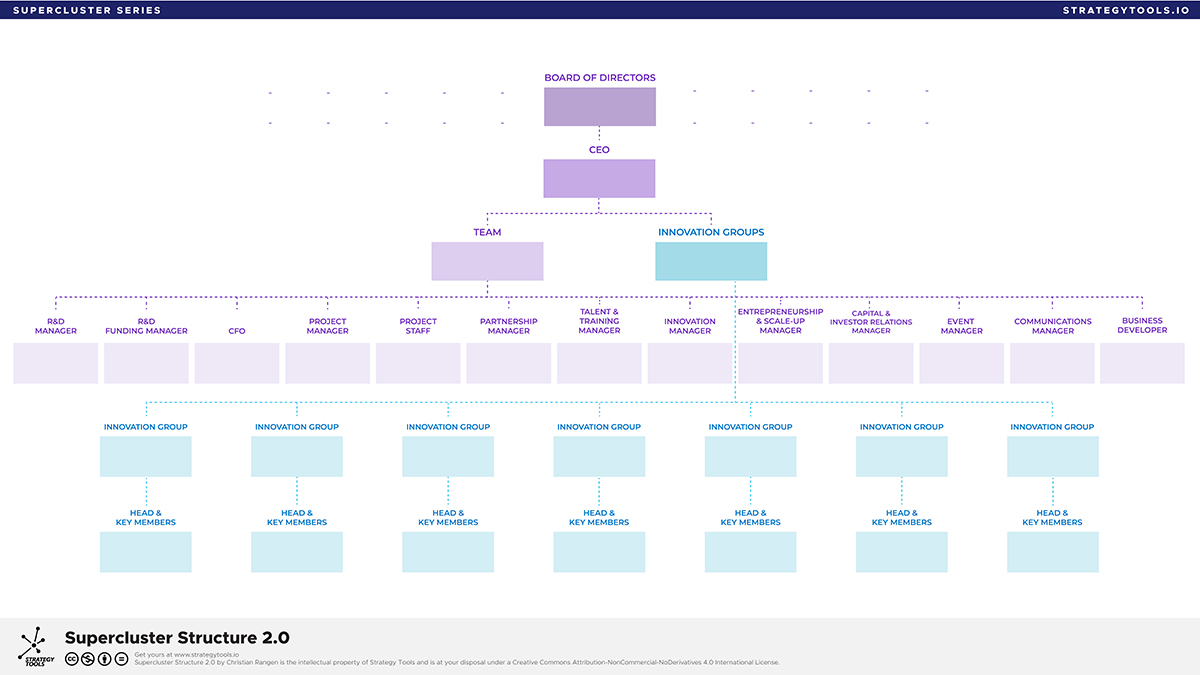Image resolution: width=1200 pixels, height=675 pixels.
Task: Click the NoDerivatives equals-sign license icon
Action: [121, 658]
